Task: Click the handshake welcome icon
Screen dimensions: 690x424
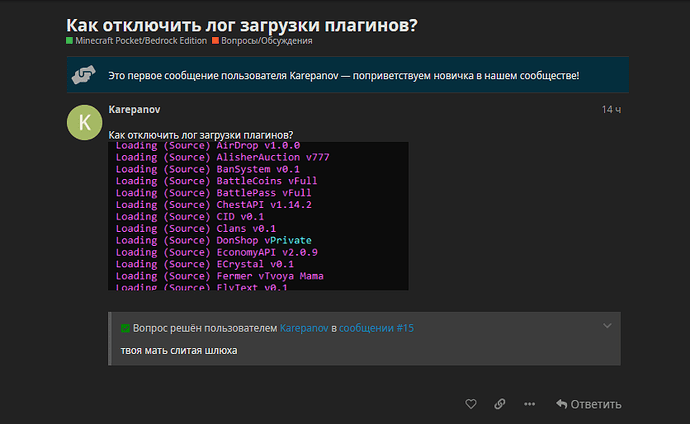Action: [x=84, y=74]
